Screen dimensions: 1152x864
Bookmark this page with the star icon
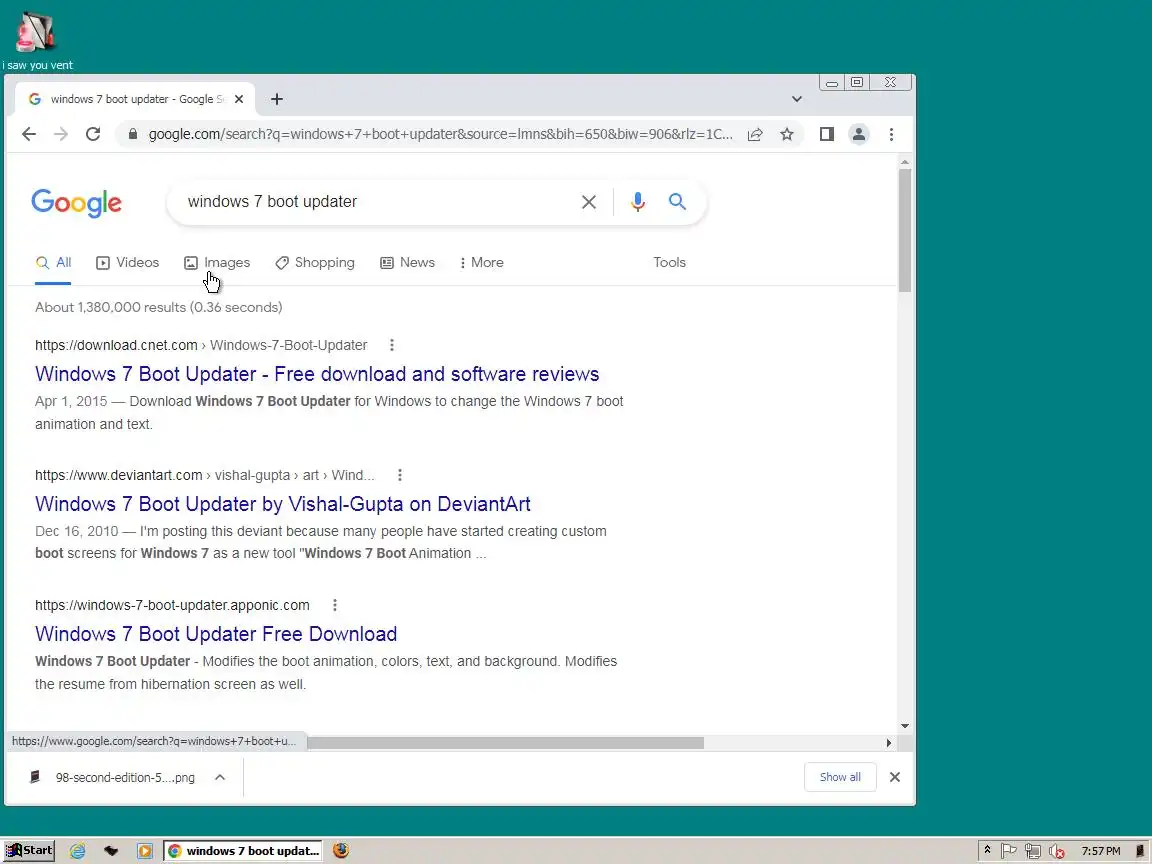[787, 134]
